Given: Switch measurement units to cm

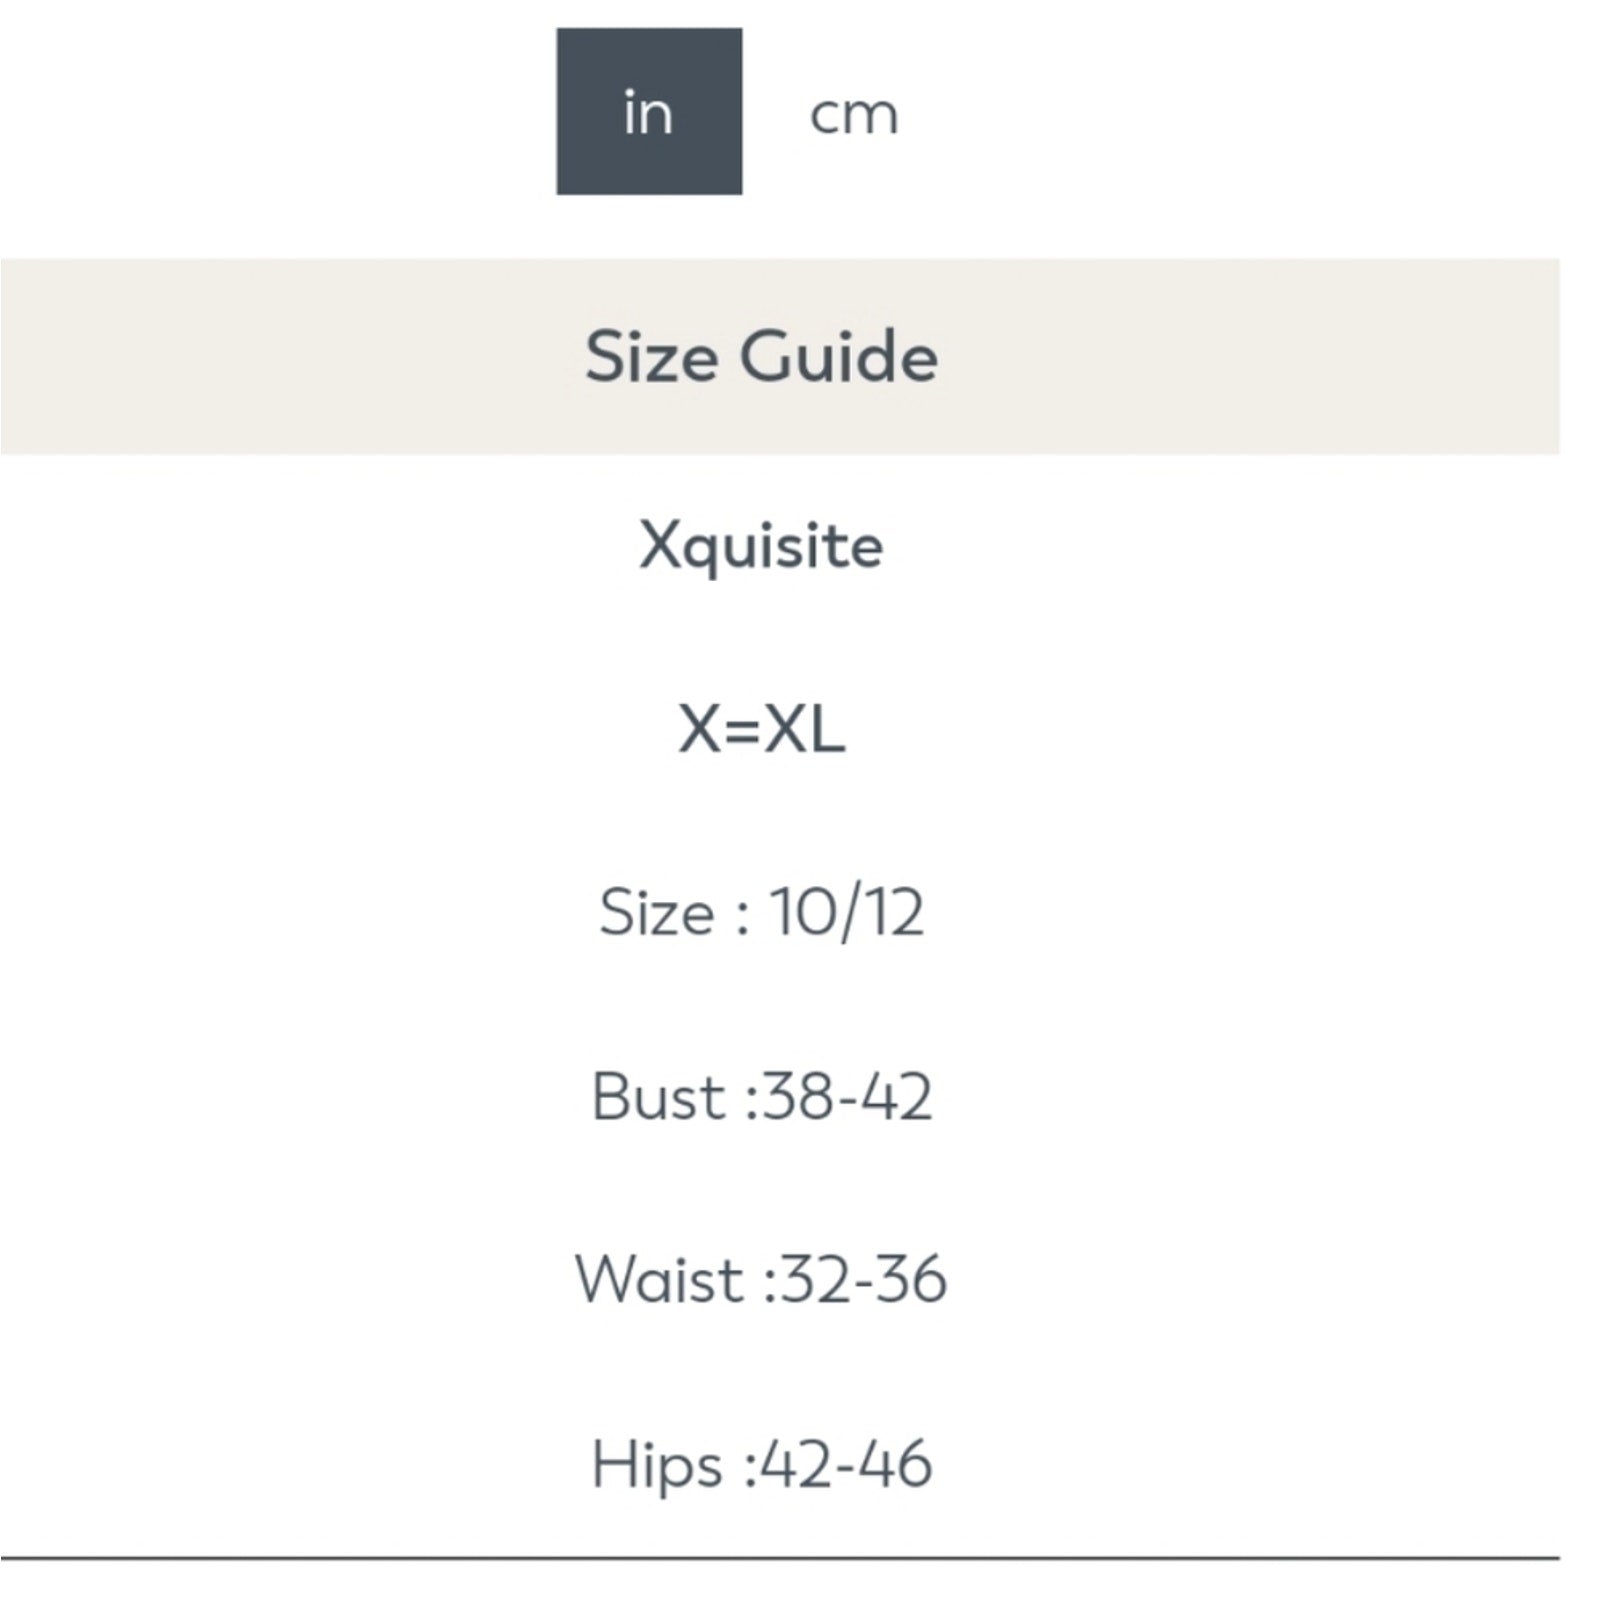Looking at the screenshot, I should [x=853, y=114].
